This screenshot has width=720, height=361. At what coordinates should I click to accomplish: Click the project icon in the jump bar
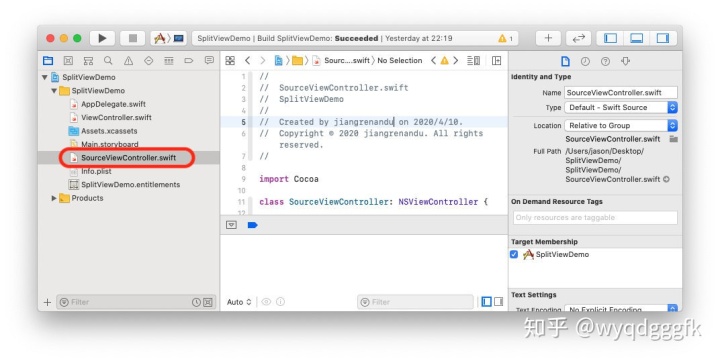[278, 61]
